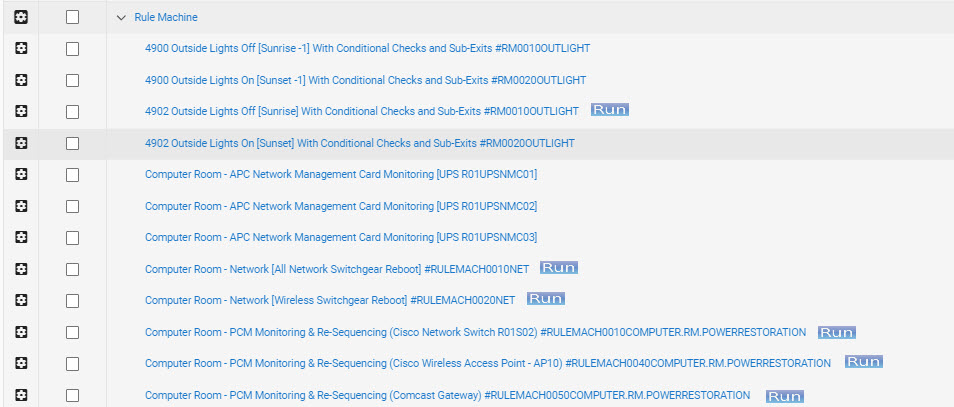Screen dimensions: 954x407
Task: Click gear icon for 4900 Outside Lights On rule
Action: (x=21, y=80)
